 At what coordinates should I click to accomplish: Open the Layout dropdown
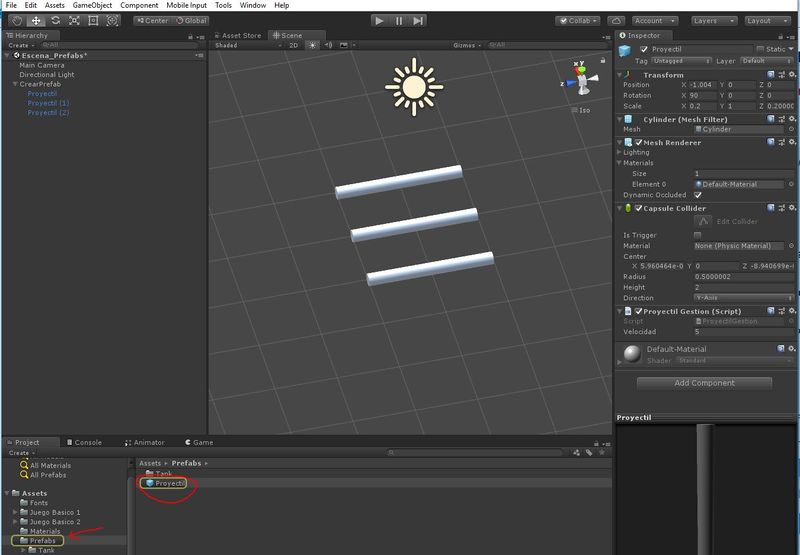(x=767, y=21)
